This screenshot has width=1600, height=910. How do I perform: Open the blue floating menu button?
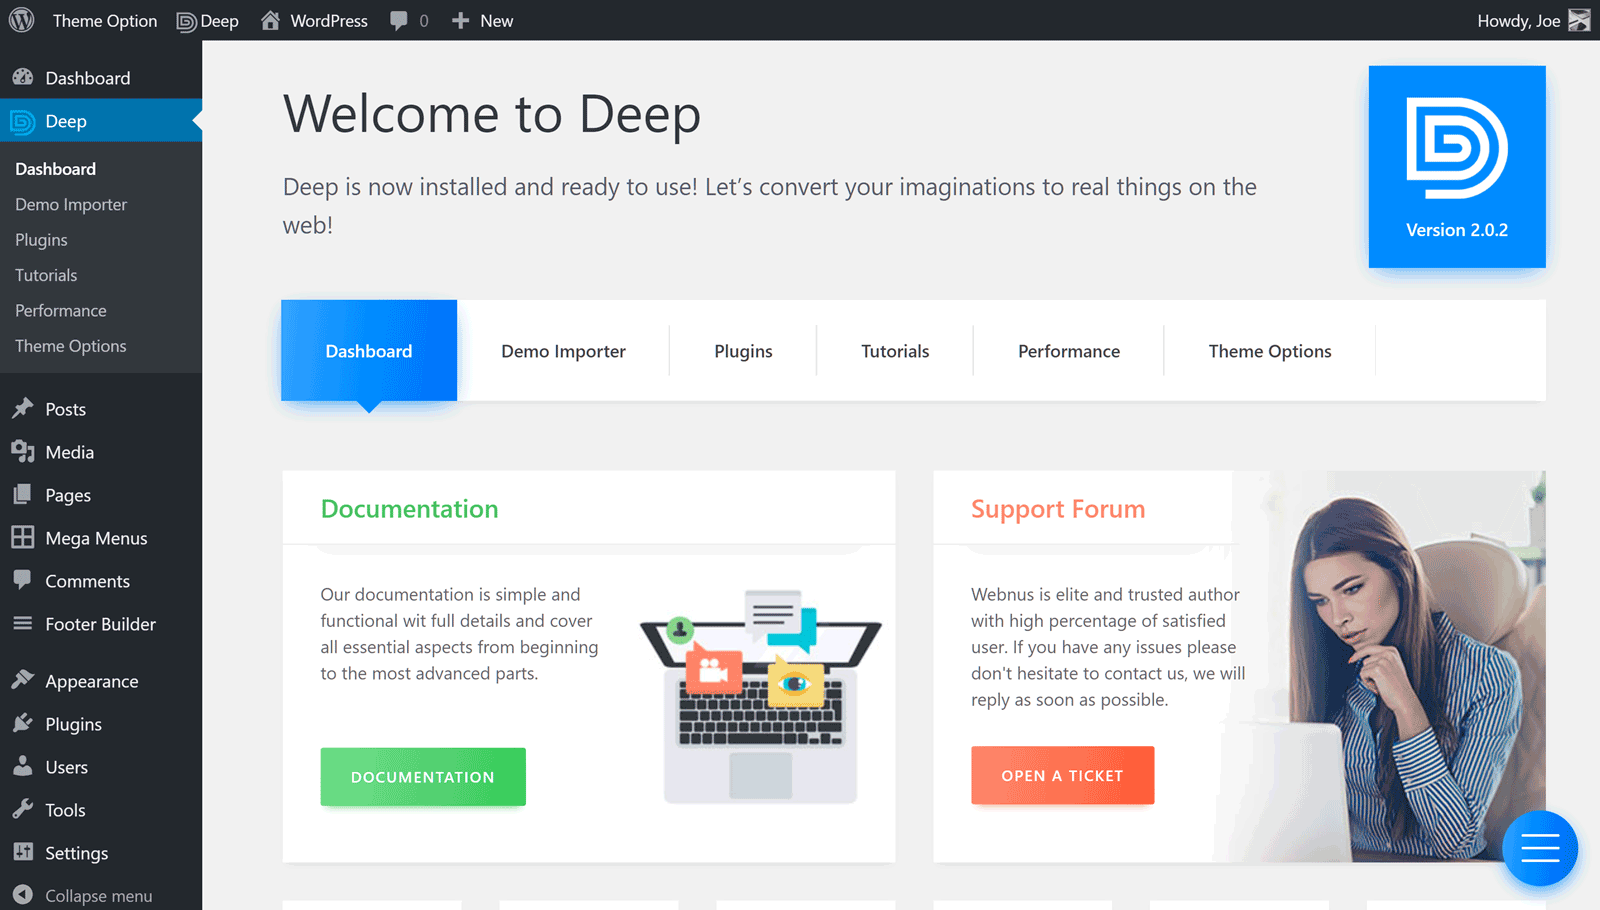(x=1540, y=848)
